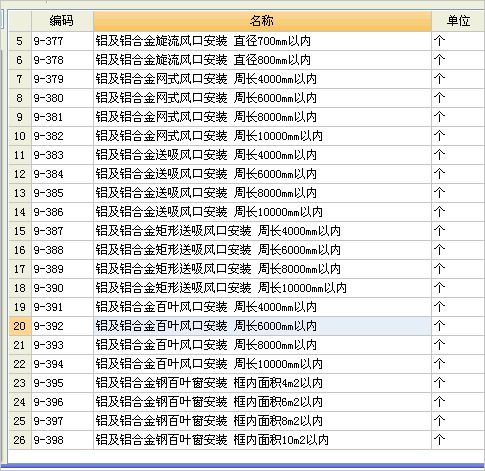Viewport: 485px width, 471px height.
Task: Select 铝及铝合金矩形送吸风口安装 周长6000mm以内
Action: 262,250
